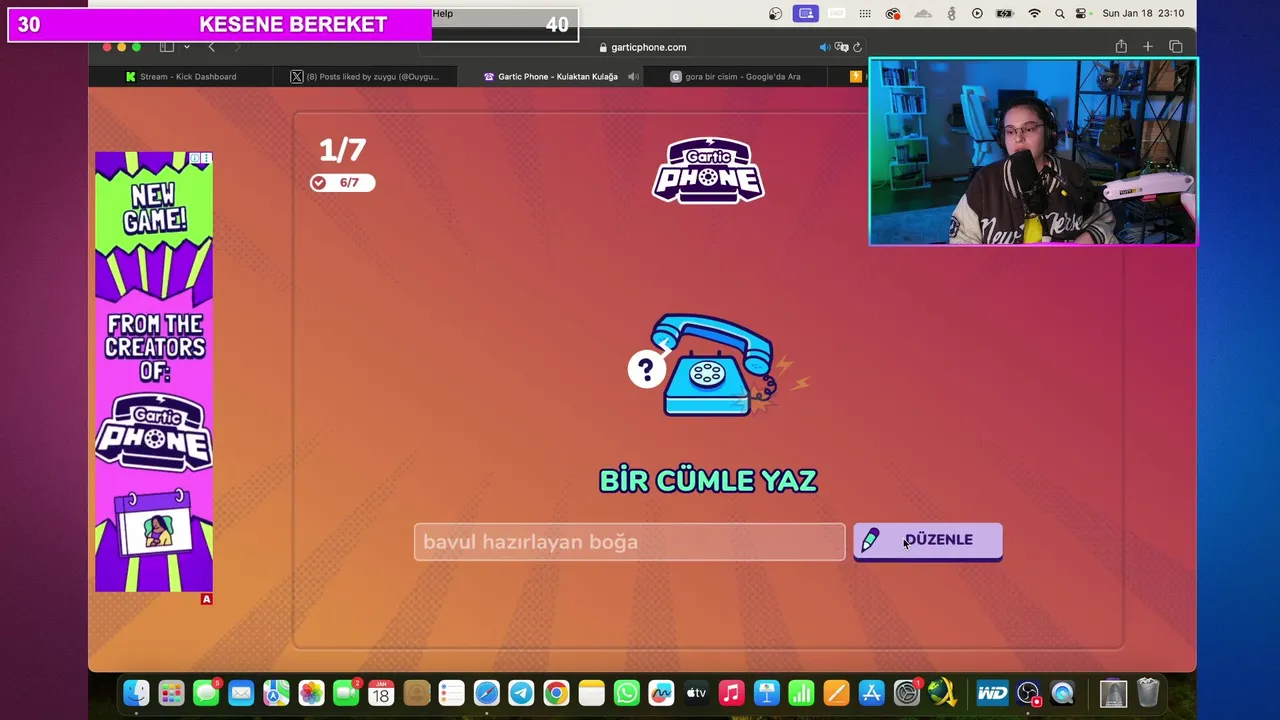
Task: Open Freeform from the Dock
Action: (661, 693)
